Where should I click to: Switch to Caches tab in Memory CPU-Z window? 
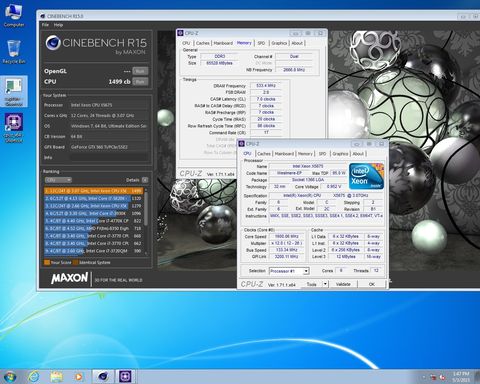point(203,43)
